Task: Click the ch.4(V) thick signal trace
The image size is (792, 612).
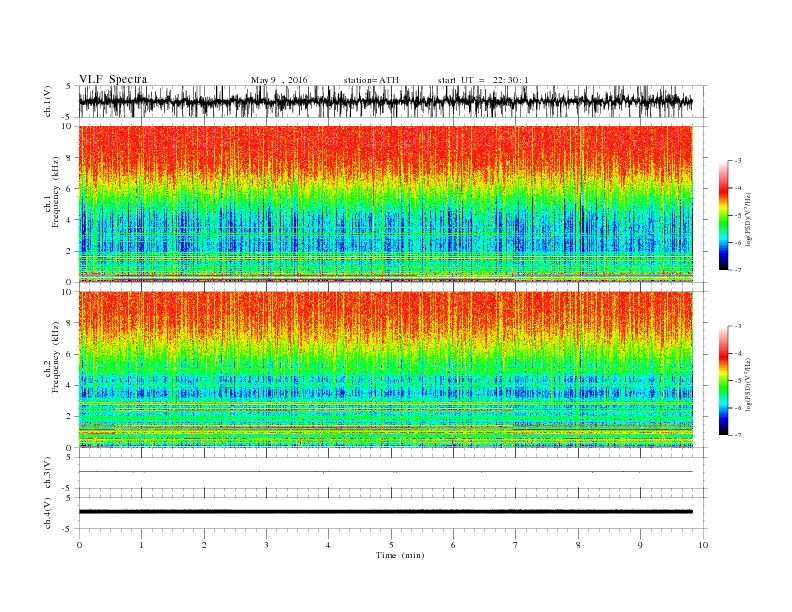Action: [386, 512]
